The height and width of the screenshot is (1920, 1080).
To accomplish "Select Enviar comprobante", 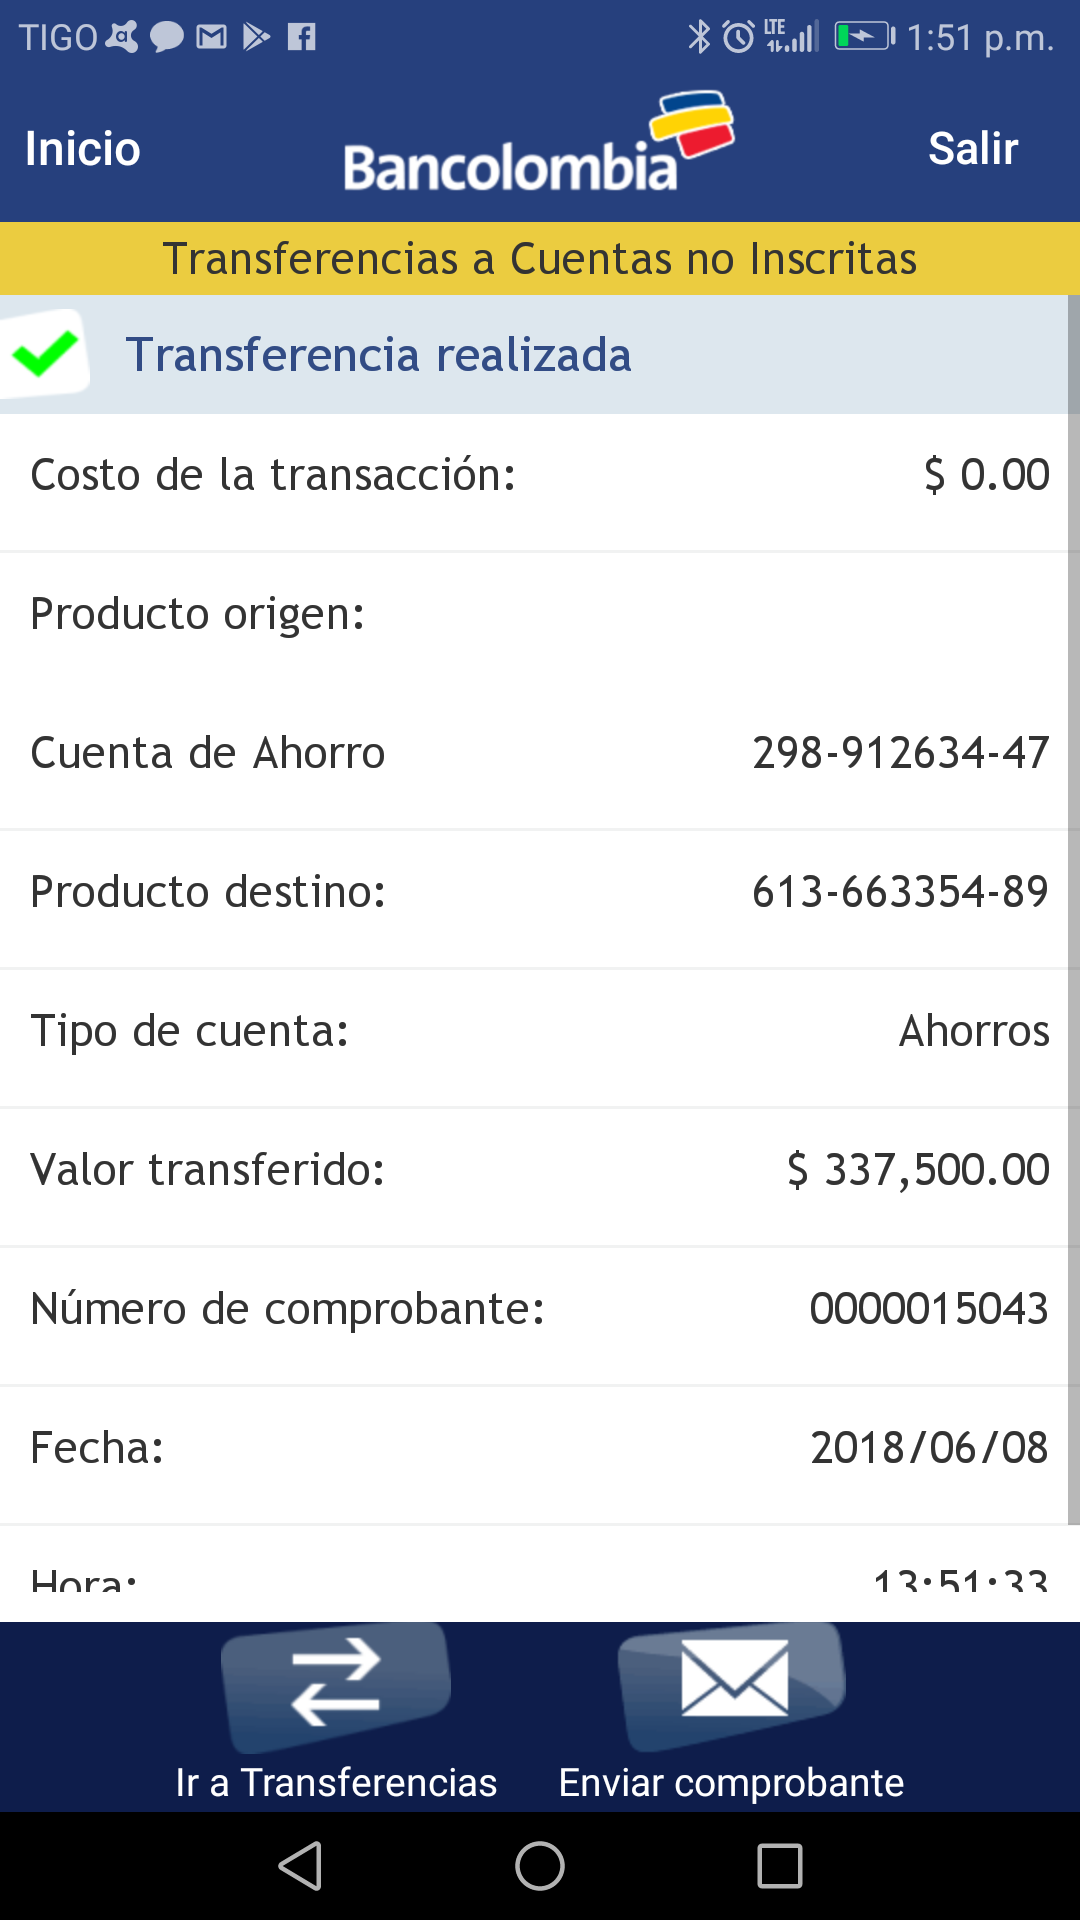I will (x=731, y=1782).
